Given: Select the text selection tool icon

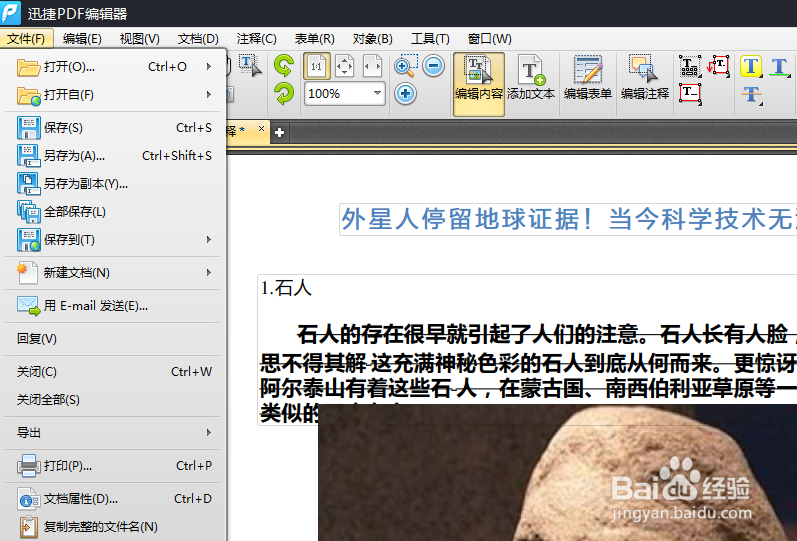Looking at the screenshot, I should [x=250, y=66].
